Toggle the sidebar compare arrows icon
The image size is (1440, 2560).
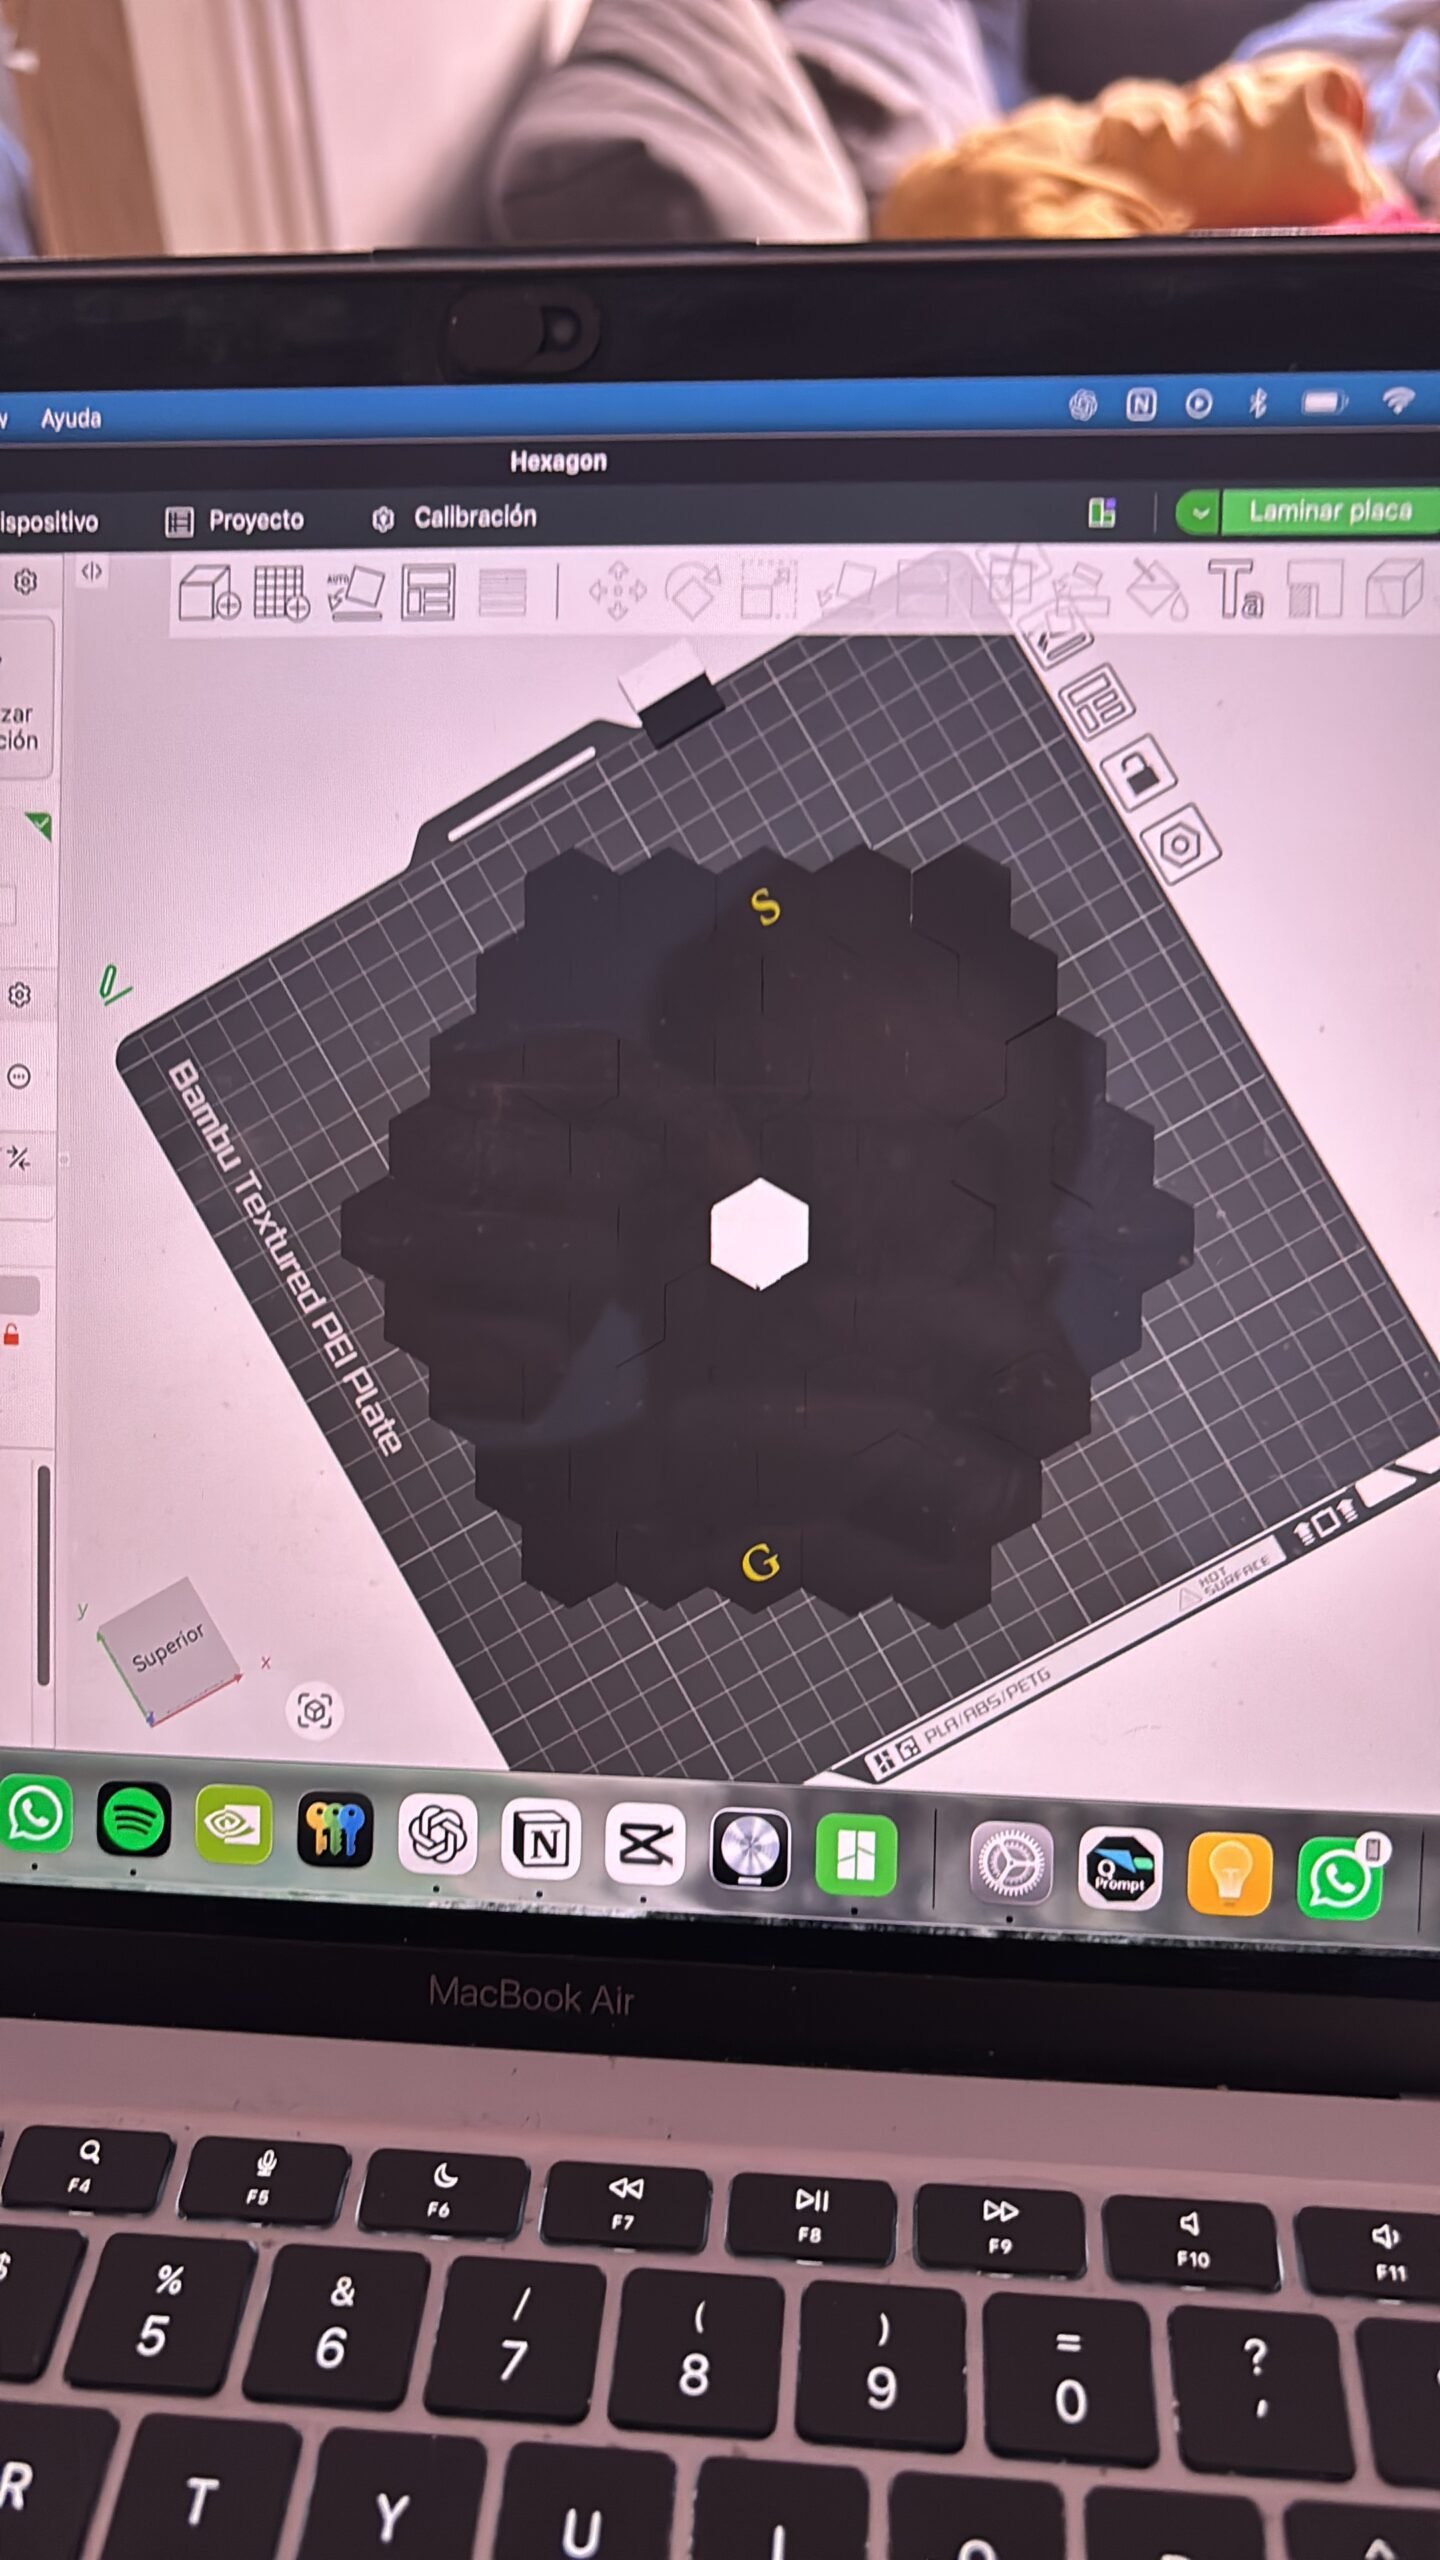pos(19,1158)
